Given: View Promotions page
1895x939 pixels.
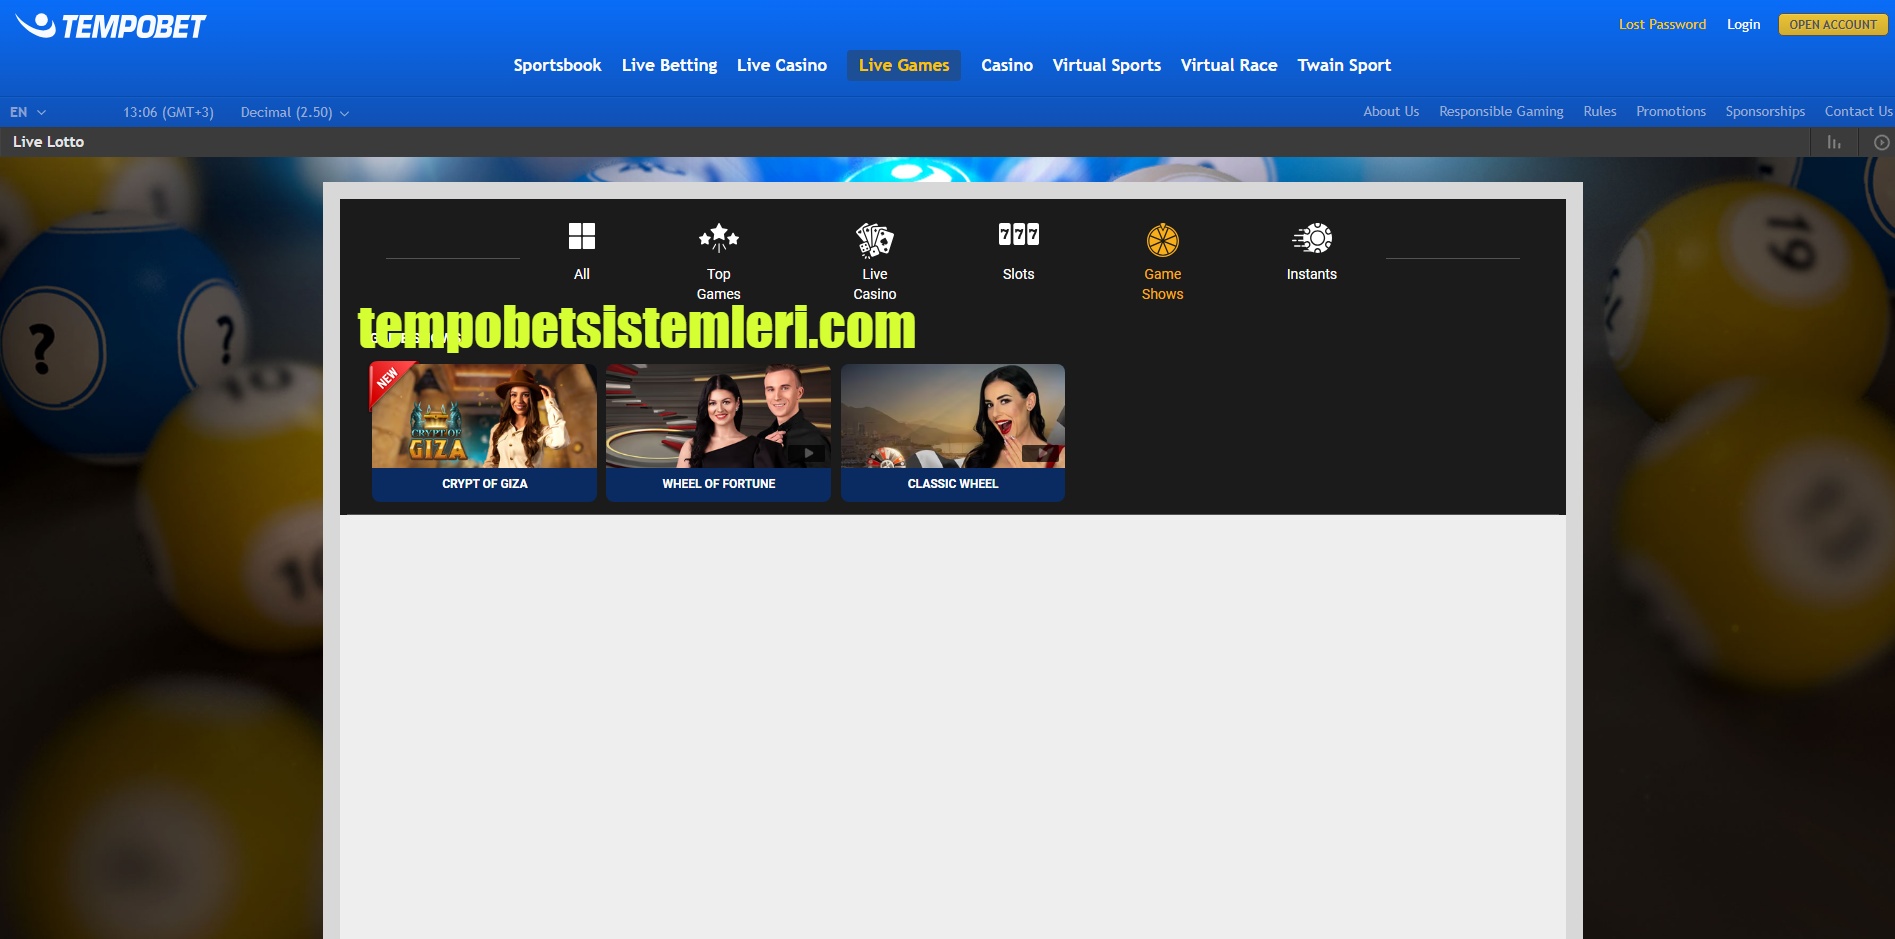Looking at the screenshot, I should point(1671,111).
